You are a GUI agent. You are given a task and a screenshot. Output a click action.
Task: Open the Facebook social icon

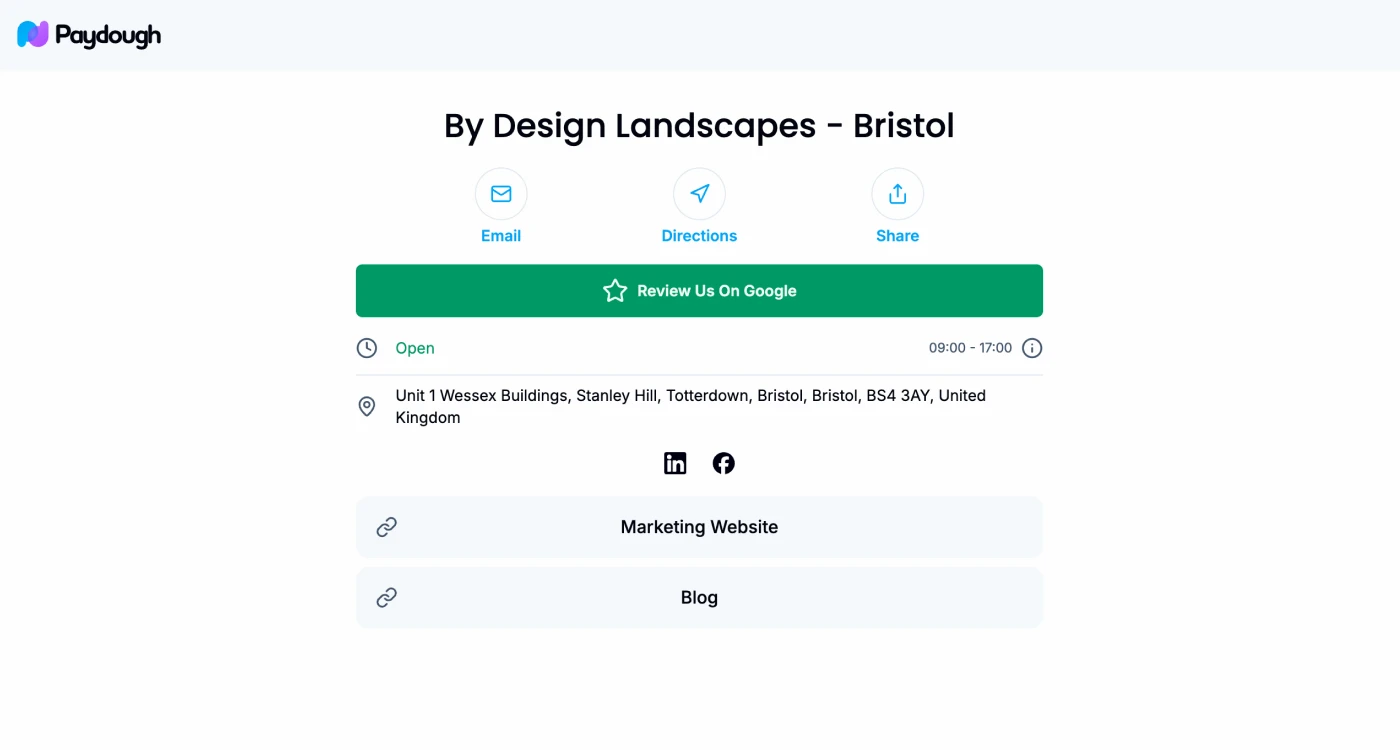(x=723, y=463)
